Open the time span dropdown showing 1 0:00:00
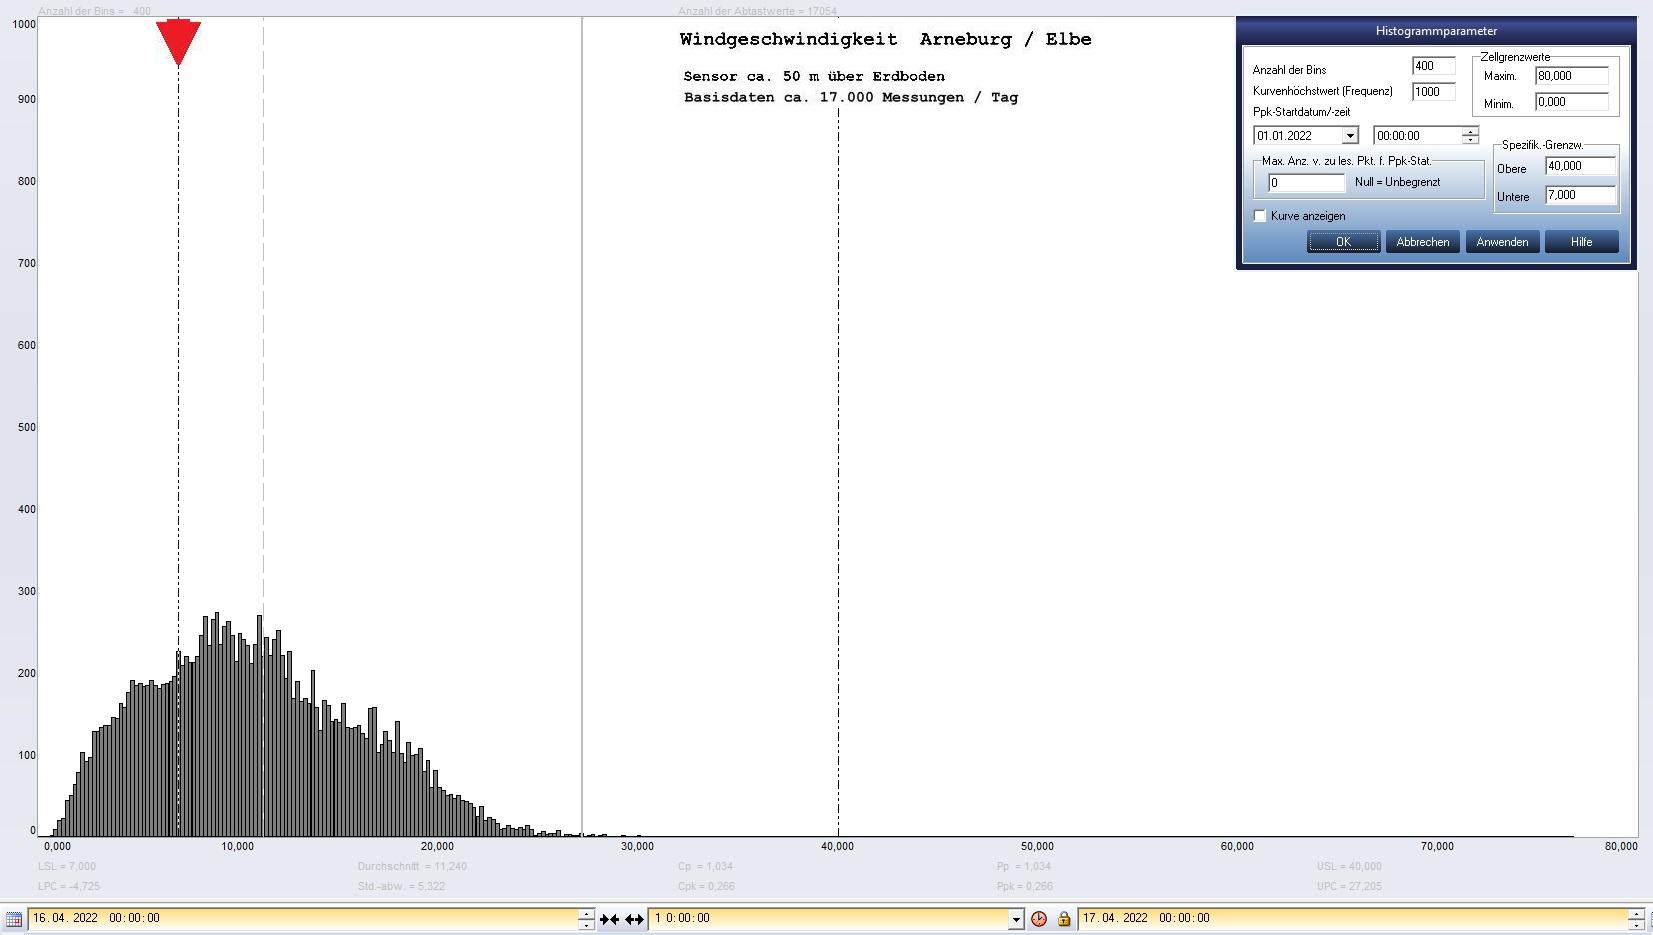The image size is (1653, 935). (1016, 918)
